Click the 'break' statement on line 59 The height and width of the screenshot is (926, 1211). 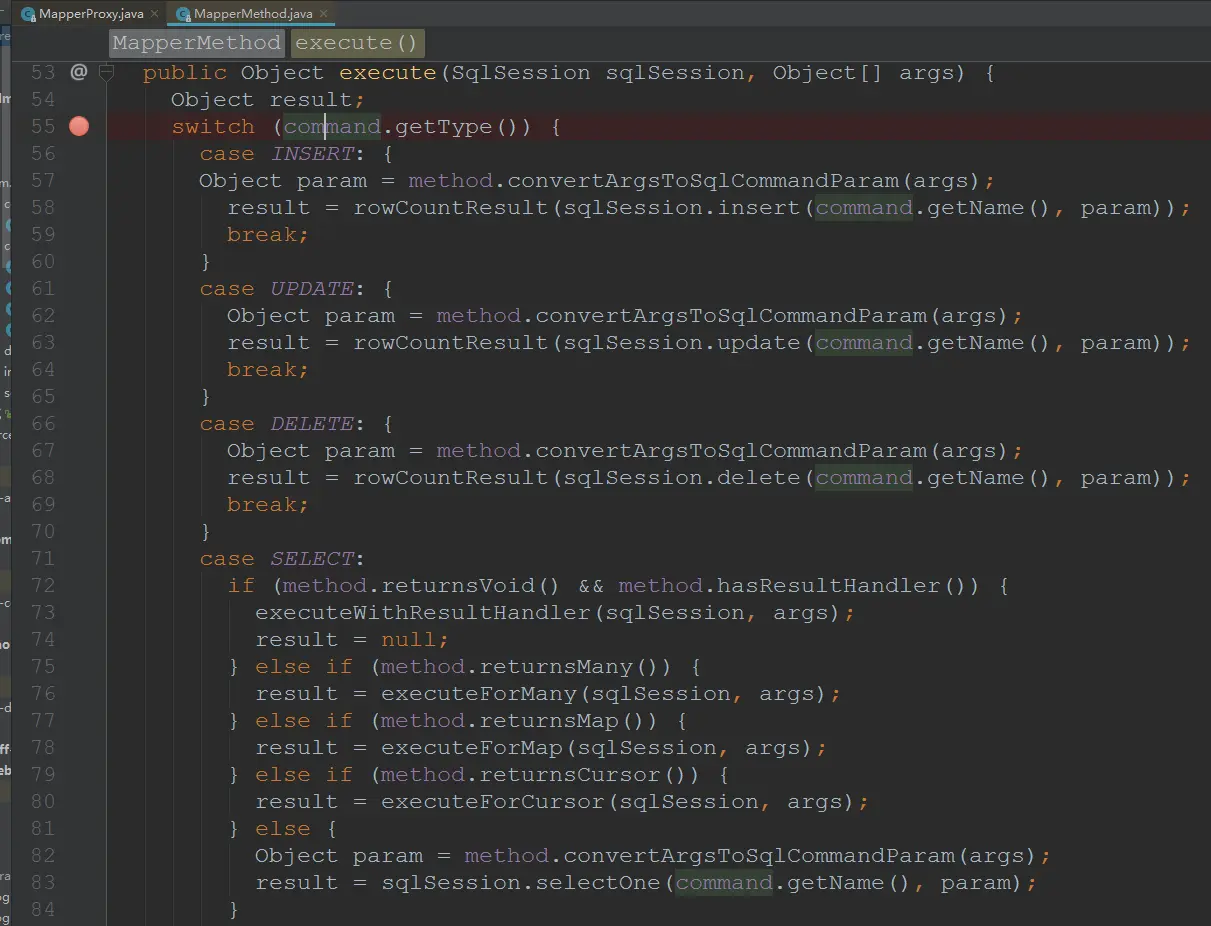click(262, 234)
